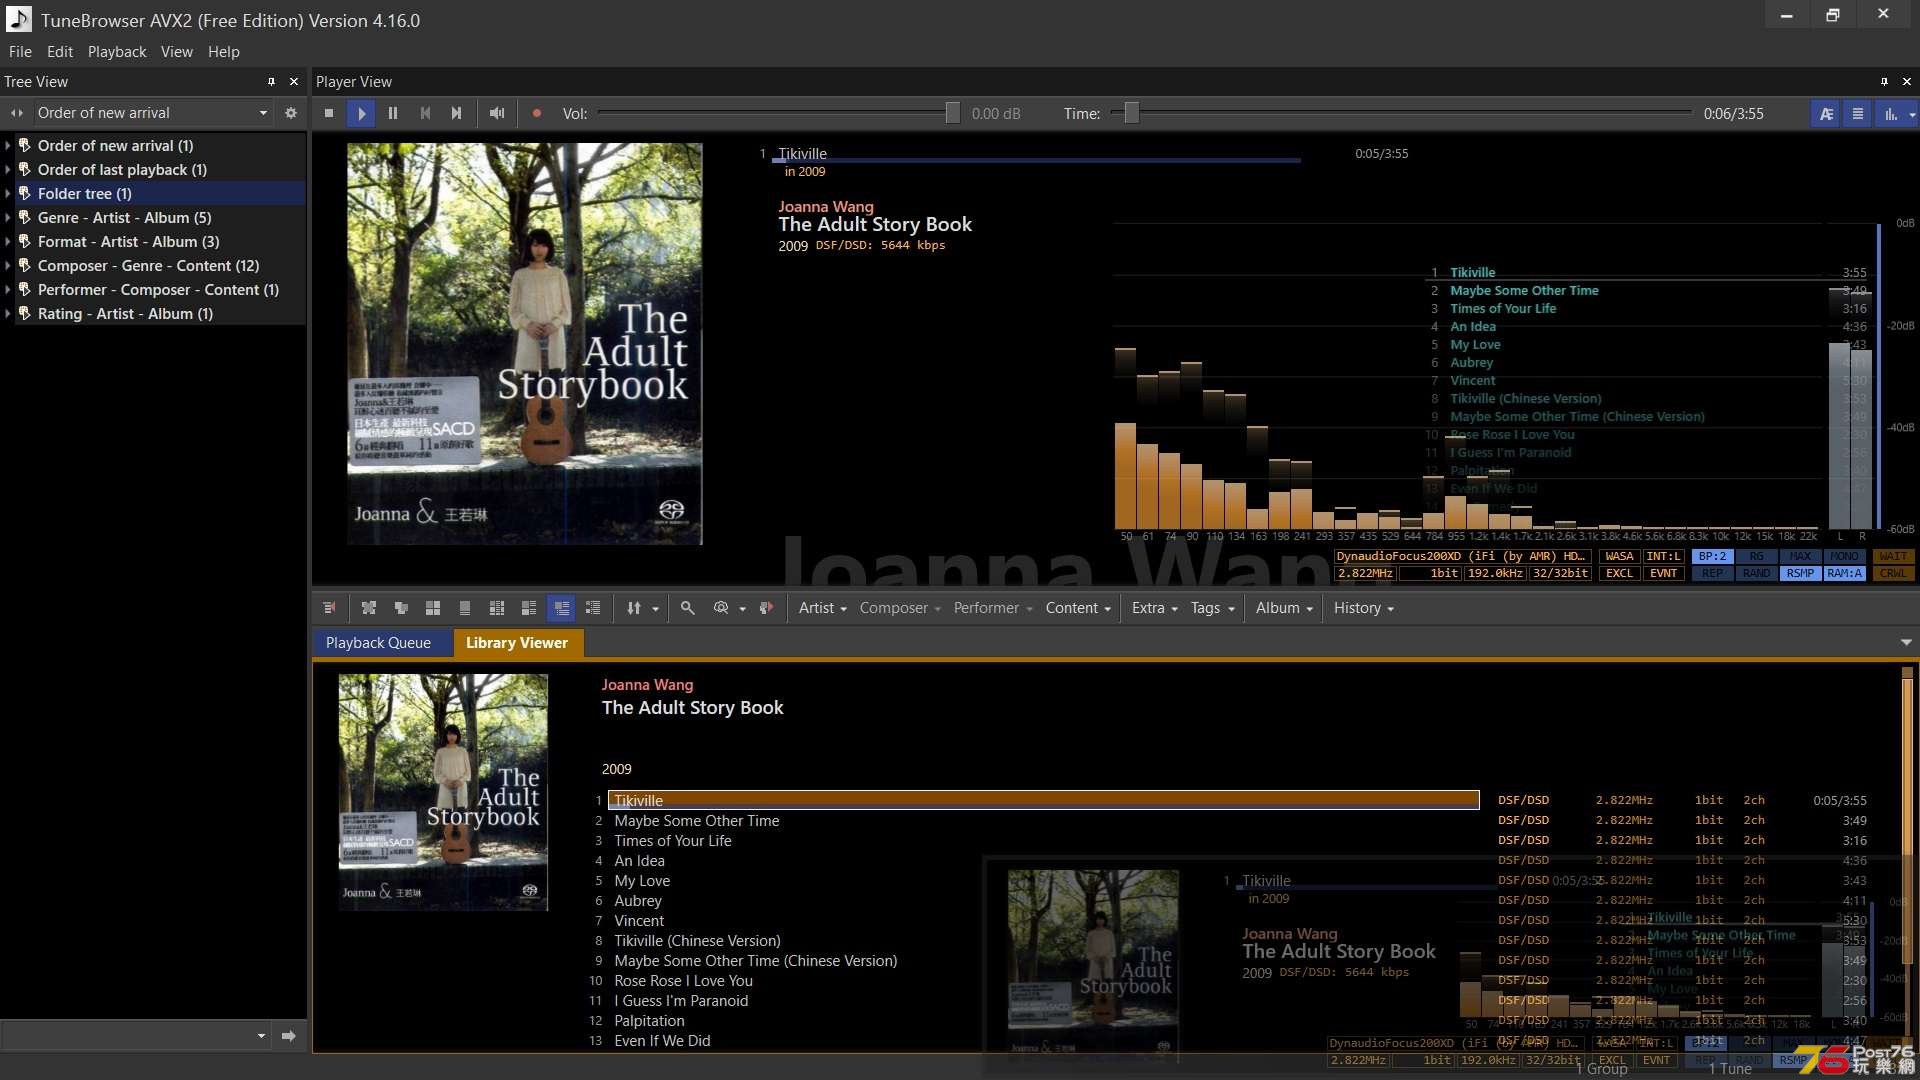This screenshot has height=1080, width=1920.
Task: Click the puzzle-piece view icon in library toolbar
Action: click(369, 608)
